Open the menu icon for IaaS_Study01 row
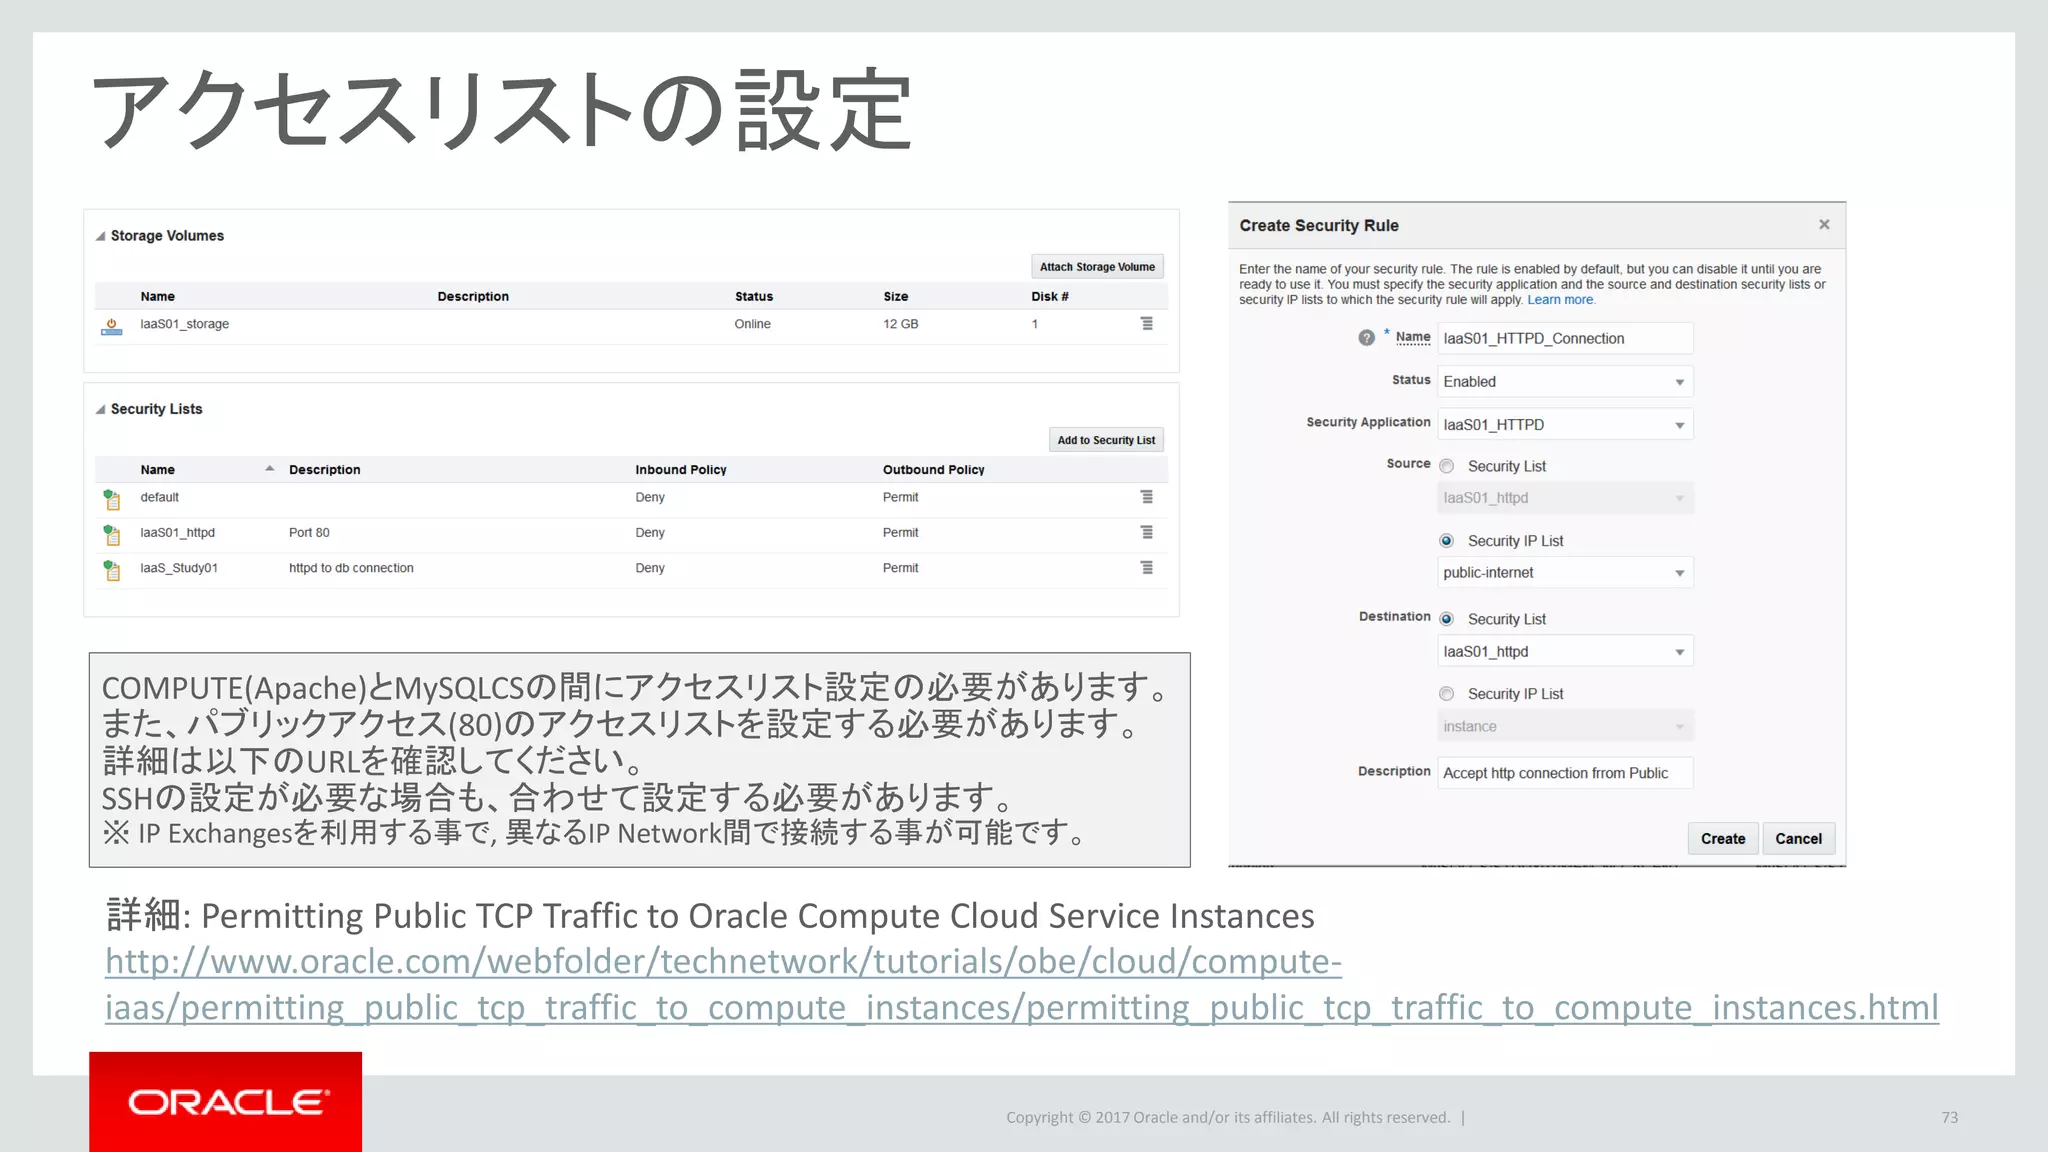The height and width of the screenshot is (1152, 2048). tap(1147, 568)
